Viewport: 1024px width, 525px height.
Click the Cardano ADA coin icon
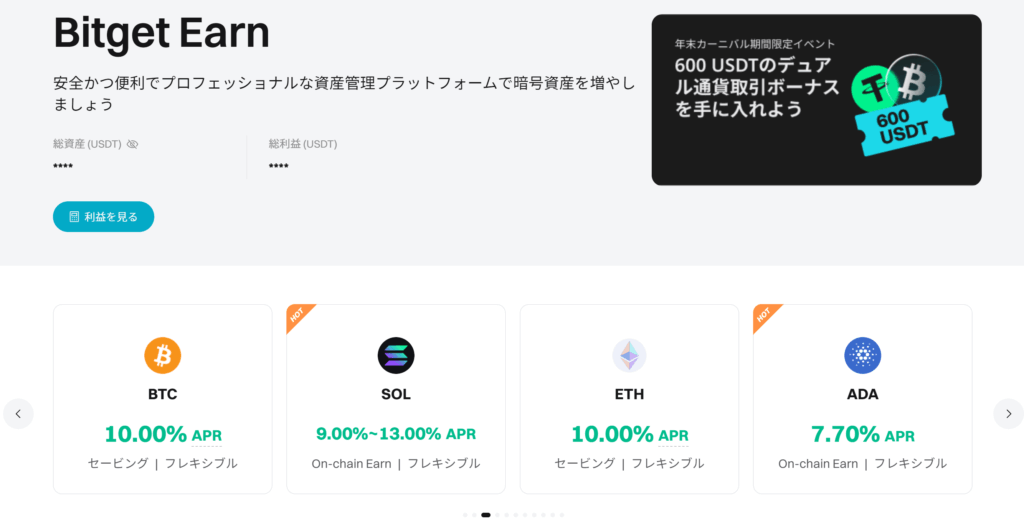coord(862,354)
